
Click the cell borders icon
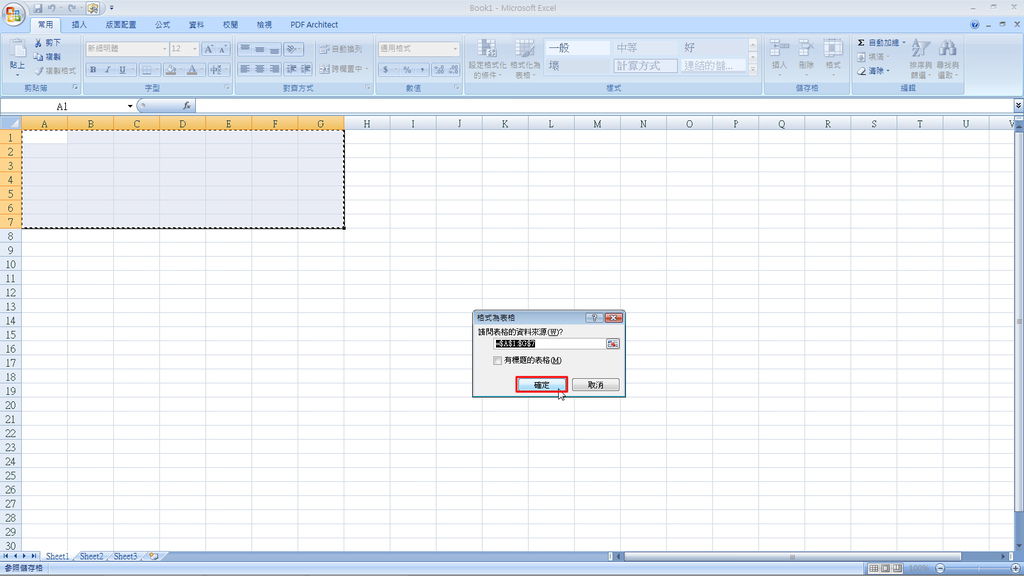147,70
